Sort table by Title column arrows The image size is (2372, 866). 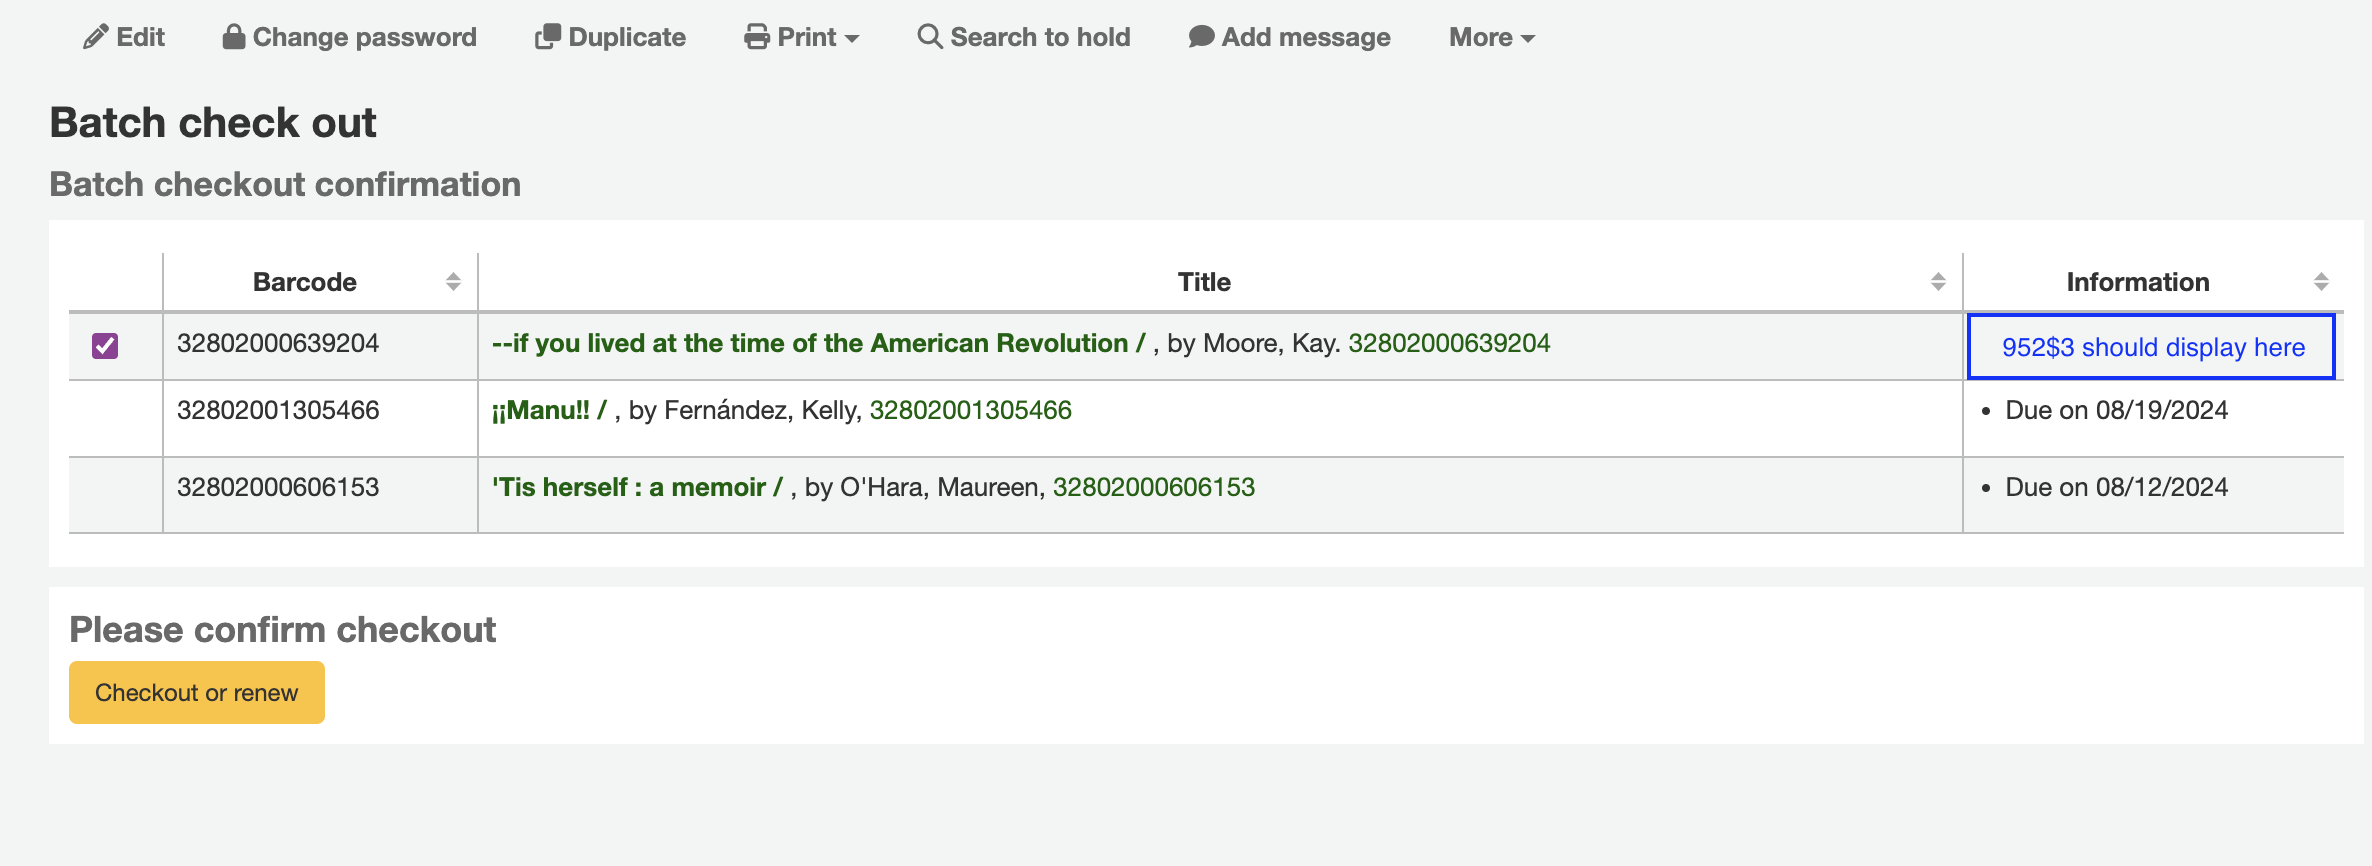click(1938, 282)
